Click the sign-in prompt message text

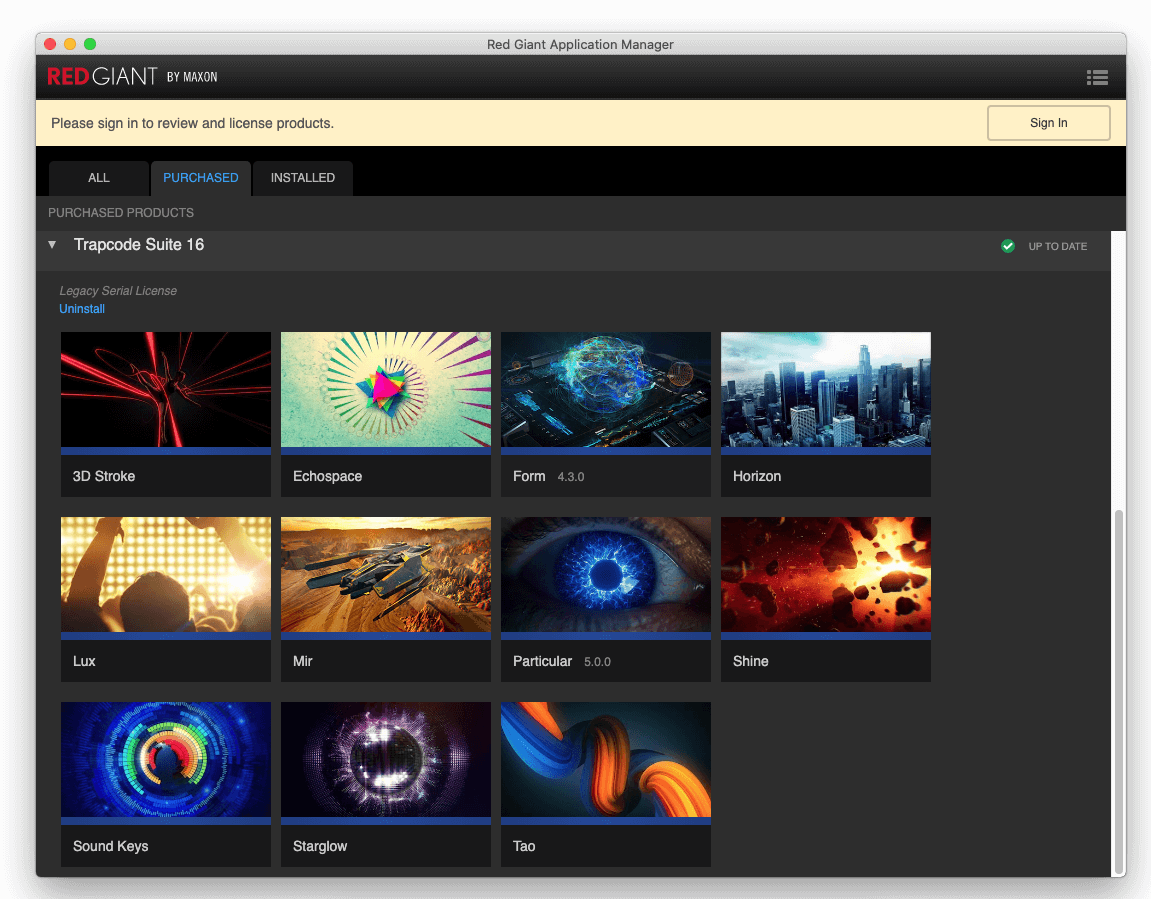[x=192, y=123]
